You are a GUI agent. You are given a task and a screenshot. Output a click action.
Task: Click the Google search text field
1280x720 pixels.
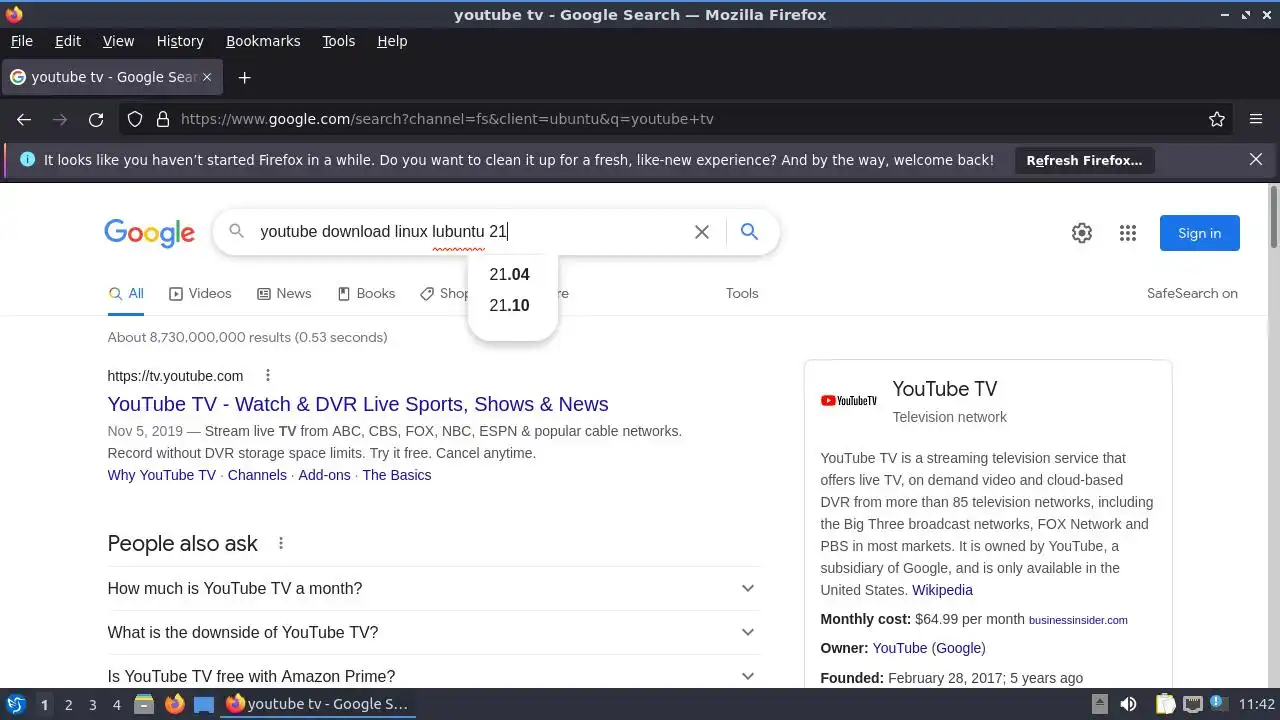[470, 232]
